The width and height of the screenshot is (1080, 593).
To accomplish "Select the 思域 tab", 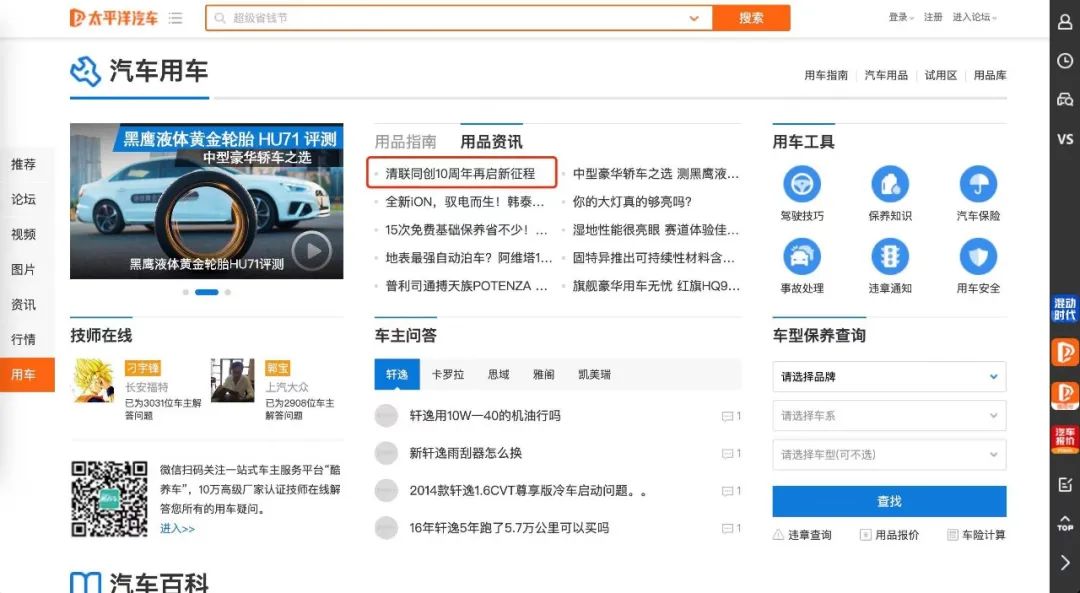I will (499, 375).
